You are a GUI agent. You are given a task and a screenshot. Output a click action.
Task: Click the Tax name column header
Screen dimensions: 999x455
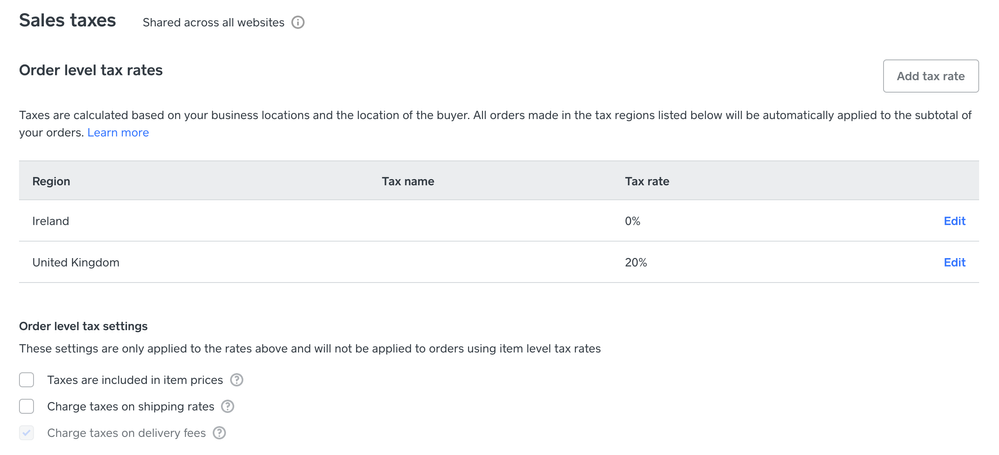pyautogui.click(x=408, y=181)
